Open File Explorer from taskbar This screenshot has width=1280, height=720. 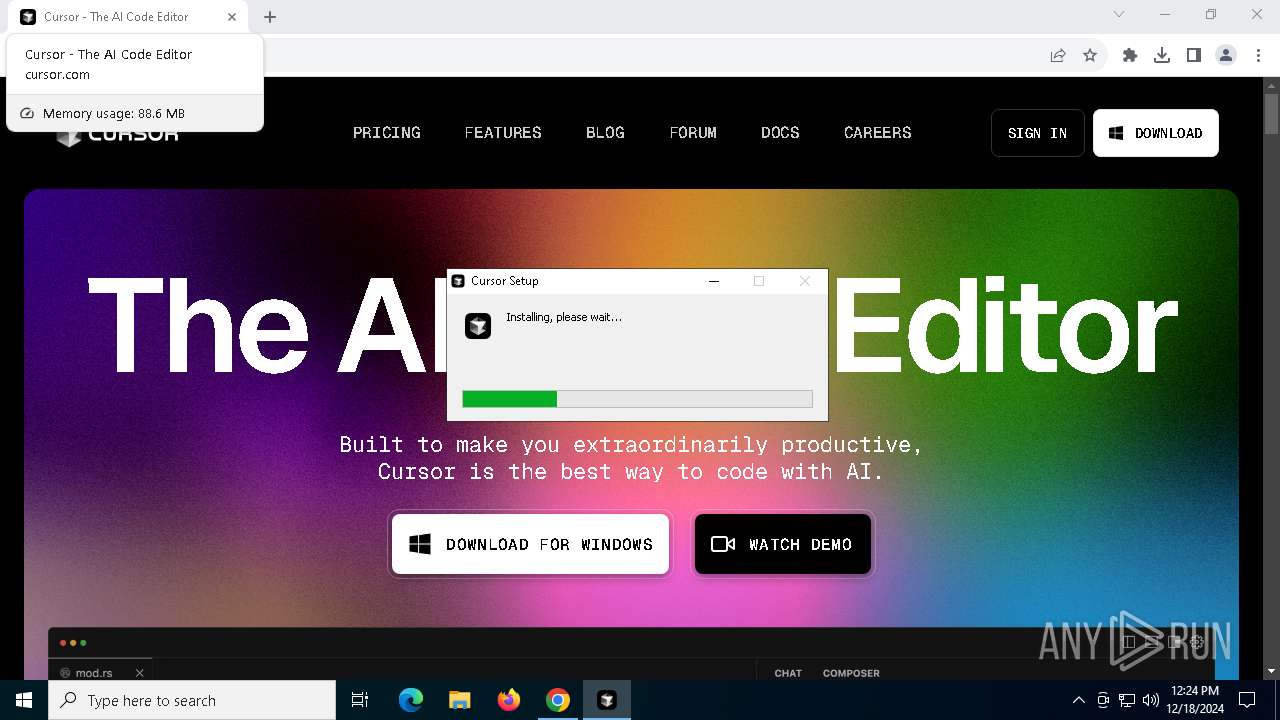(x=459, y=700)
